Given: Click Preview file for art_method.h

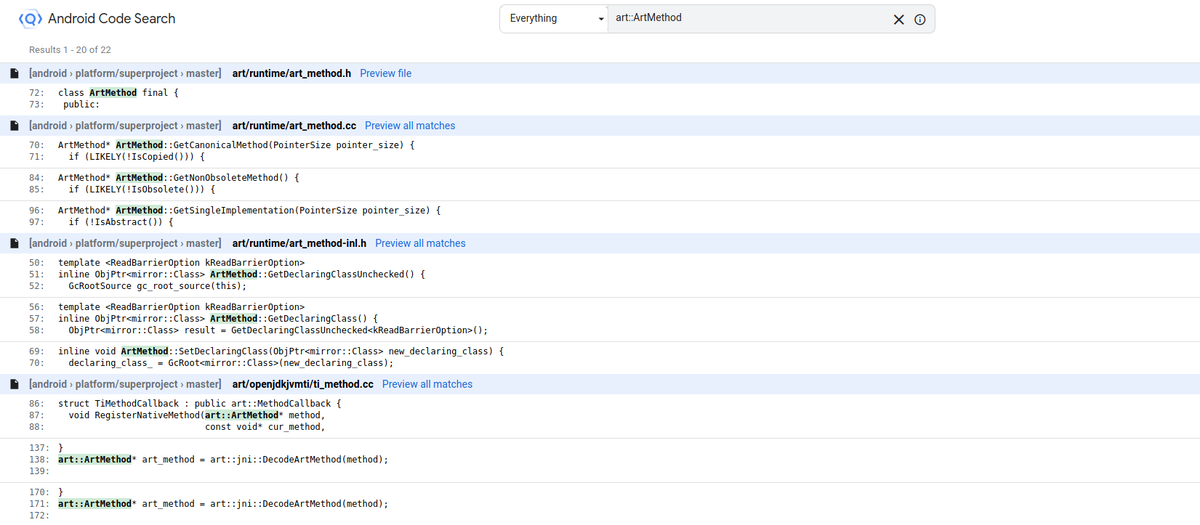Looking at the screenshot, I should pyautogui.click(x=385, y=73).
